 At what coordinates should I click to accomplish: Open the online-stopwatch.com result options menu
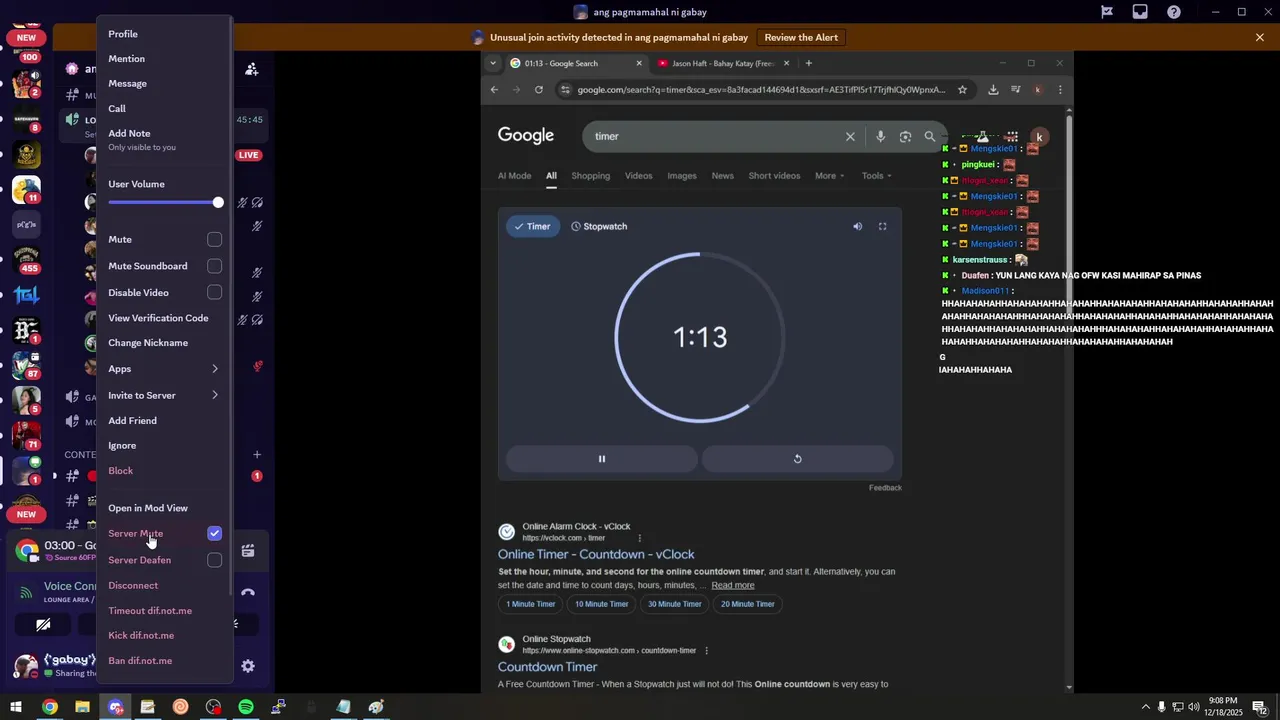click(706, 651)
